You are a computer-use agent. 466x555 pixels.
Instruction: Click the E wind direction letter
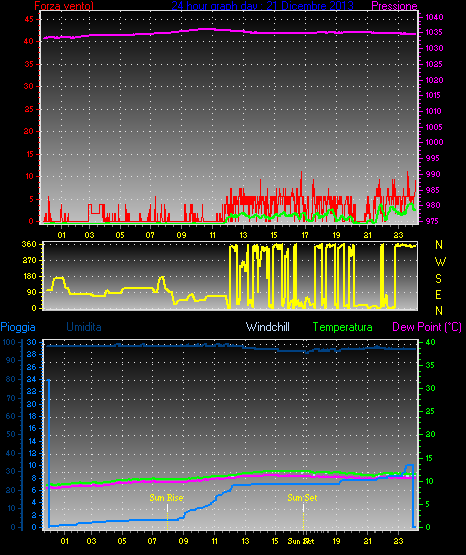[x=438, y=294]
